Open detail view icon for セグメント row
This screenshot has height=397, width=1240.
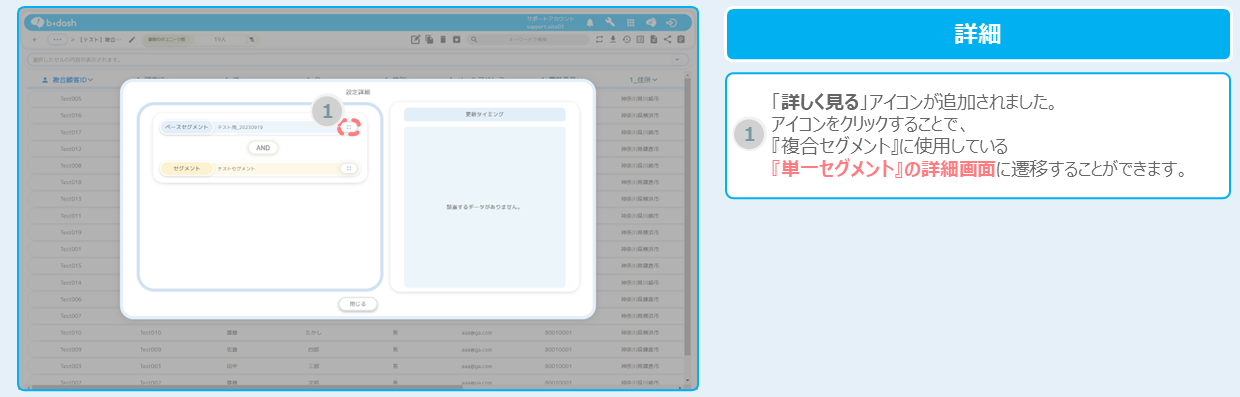pyautogui.click(x=348, y=169)
